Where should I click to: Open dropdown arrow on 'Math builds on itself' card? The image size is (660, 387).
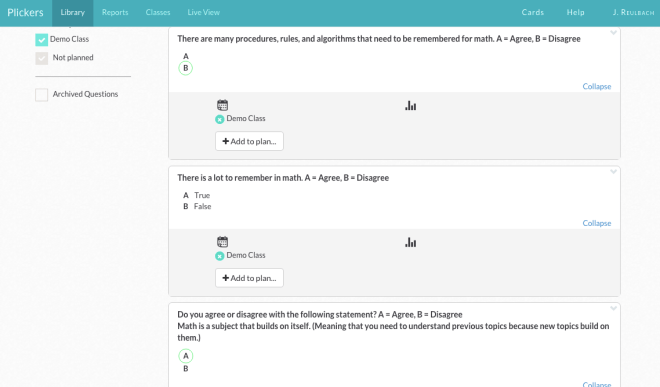tap(613, 309)
